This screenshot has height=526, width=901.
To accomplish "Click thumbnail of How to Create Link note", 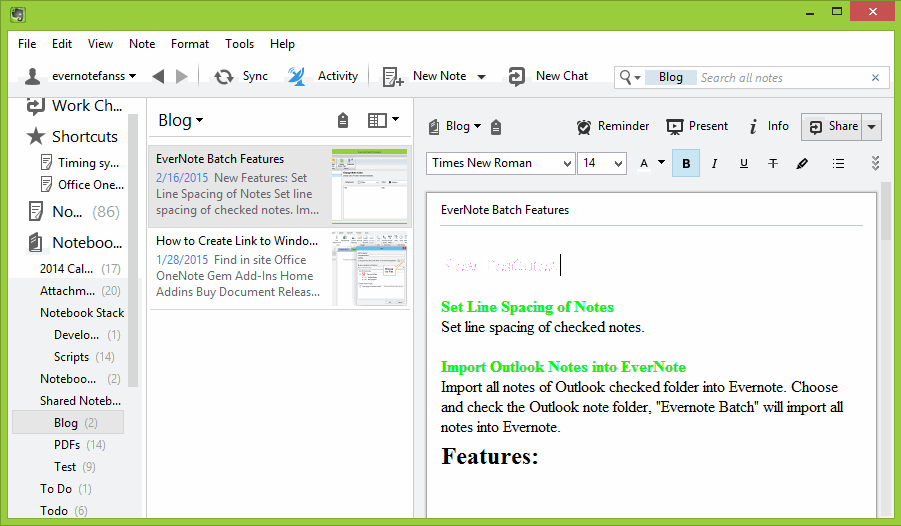I will tap(369, 268).
